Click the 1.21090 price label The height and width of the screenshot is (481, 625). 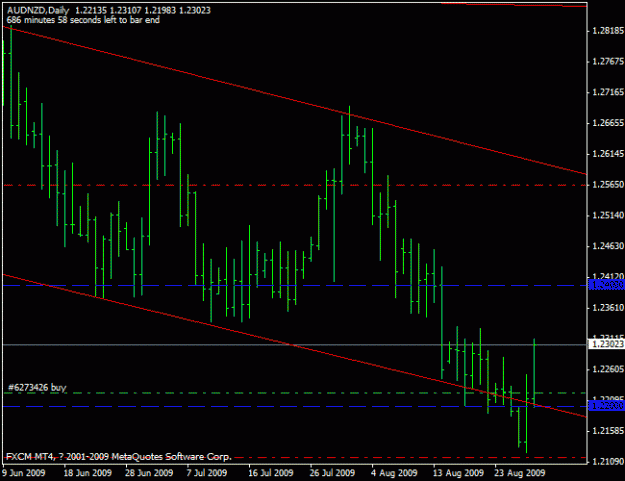click(608, 461)
